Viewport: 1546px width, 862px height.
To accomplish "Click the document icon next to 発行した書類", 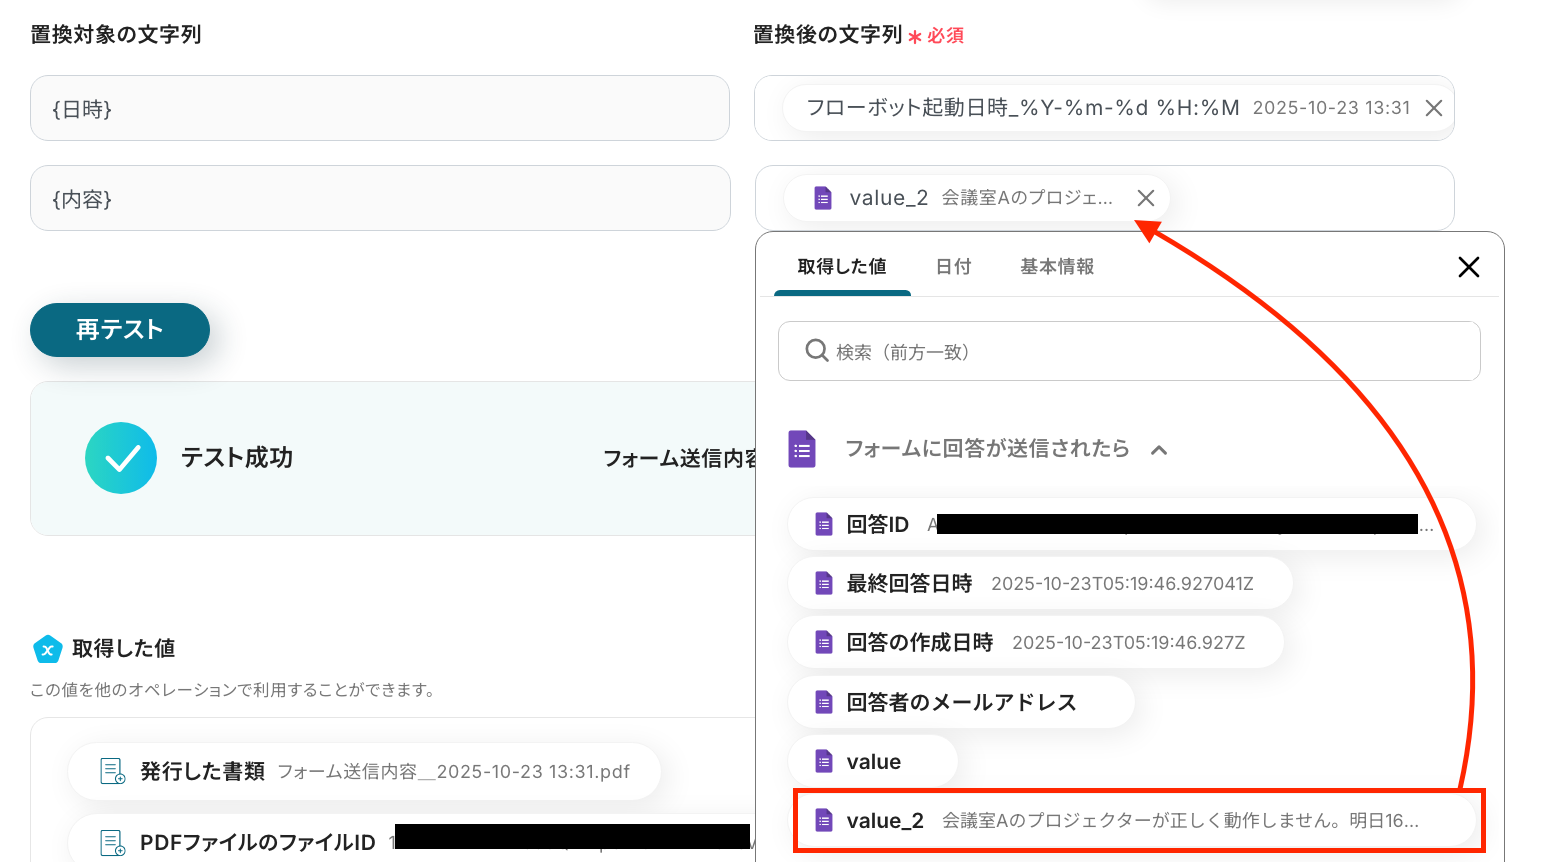I will [112, 771].
